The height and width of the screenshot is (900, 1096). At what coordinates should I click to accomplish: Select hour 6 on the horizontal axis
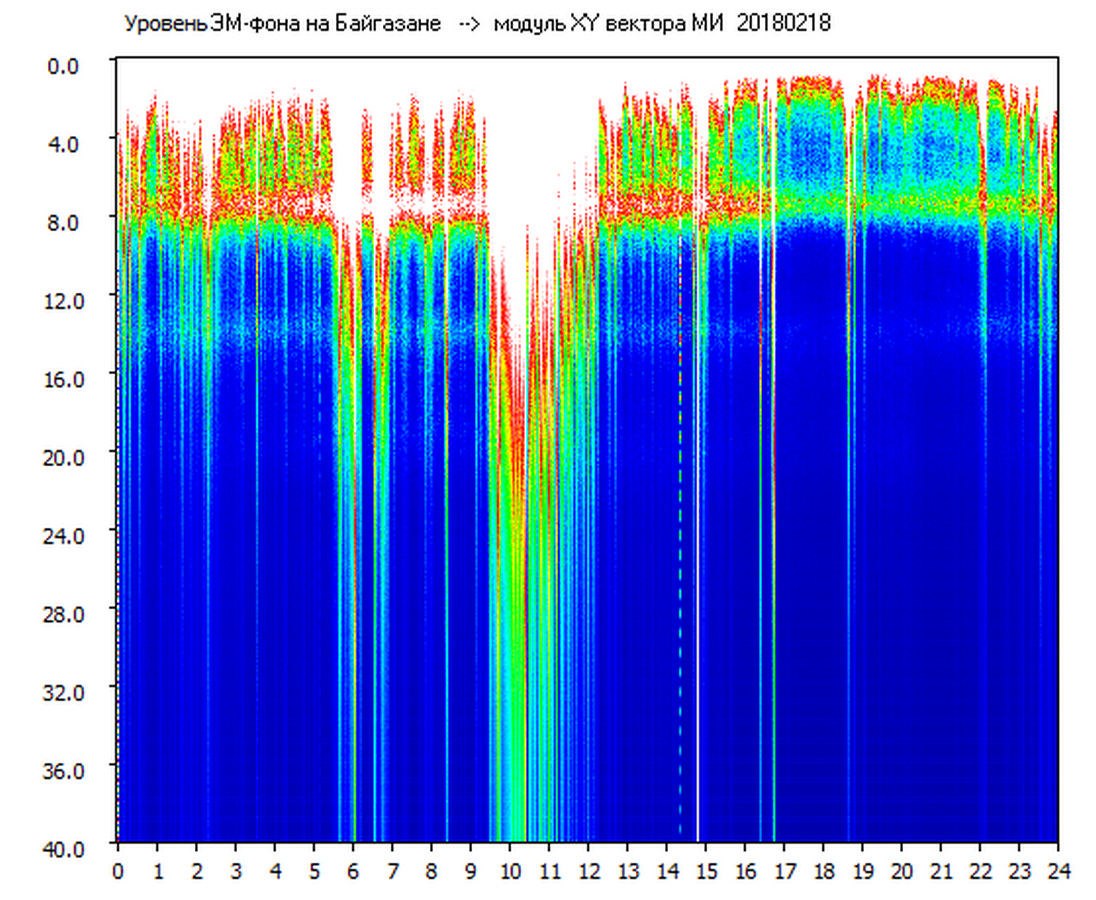point(353,870)
